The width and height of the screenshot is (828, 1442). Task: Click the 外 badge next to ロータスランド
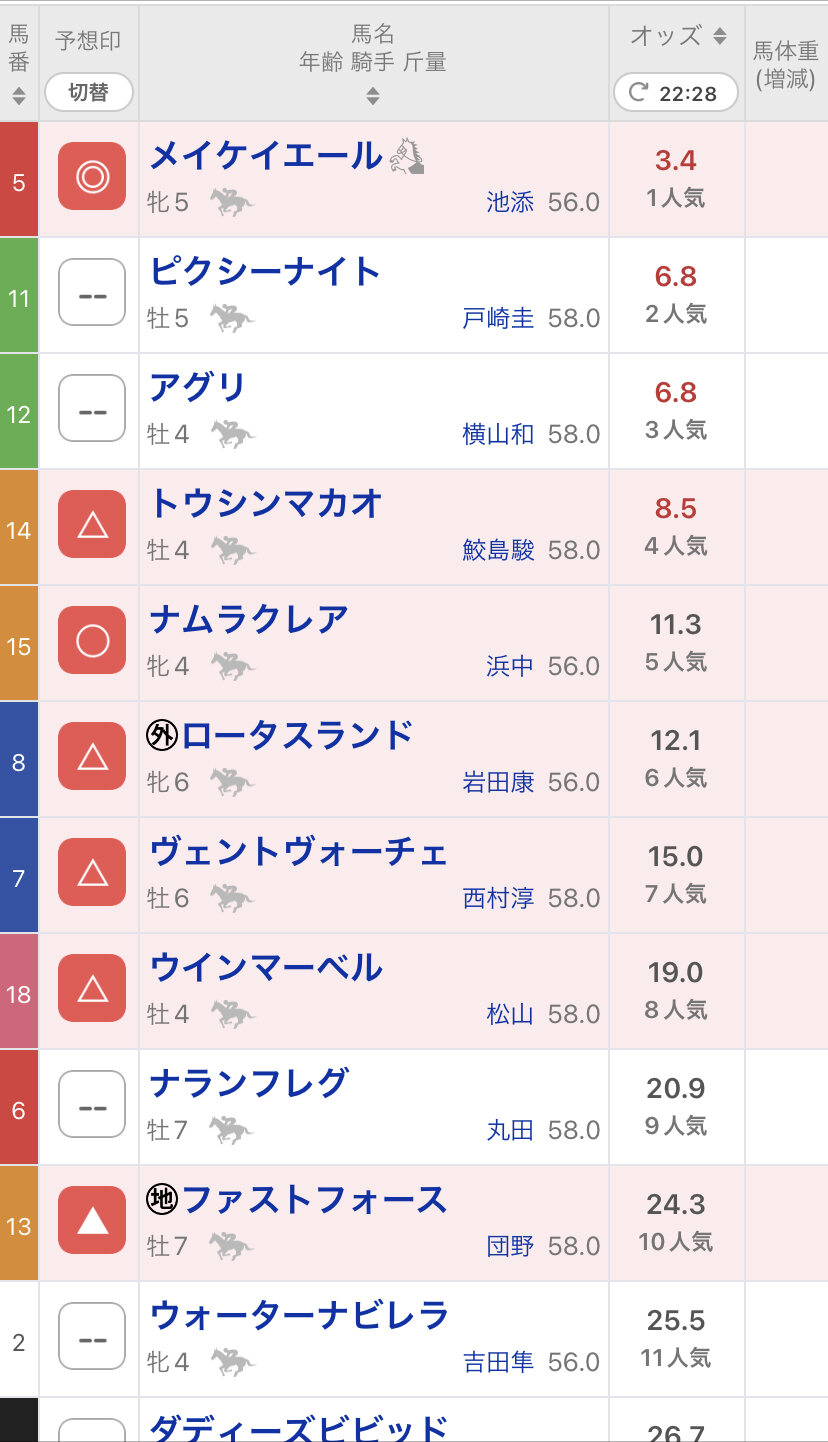(x=162, y=736)
